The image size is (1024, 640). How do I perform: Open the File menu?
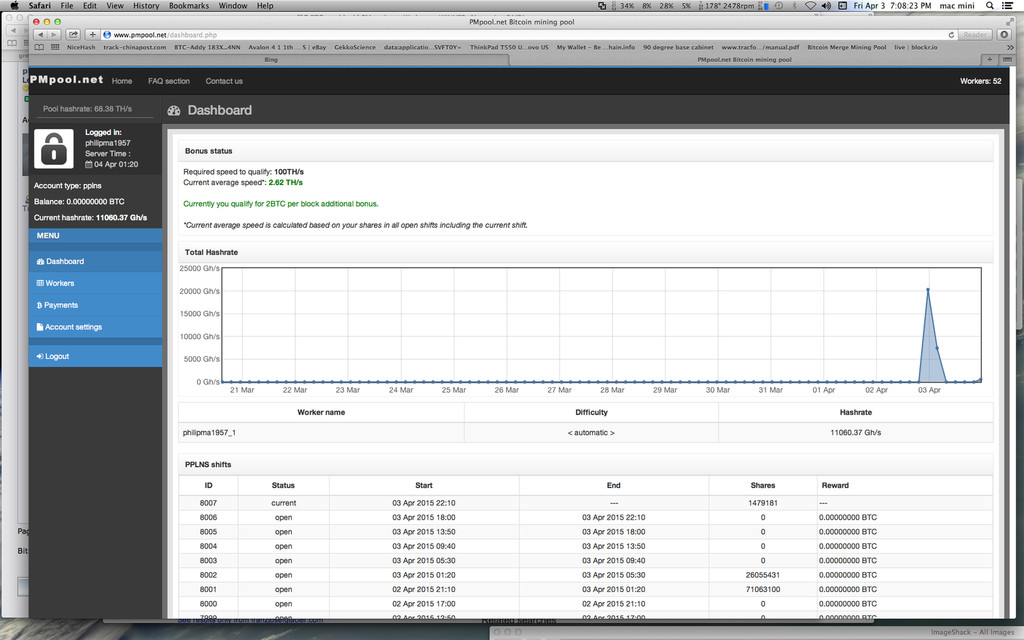(67, 5)
